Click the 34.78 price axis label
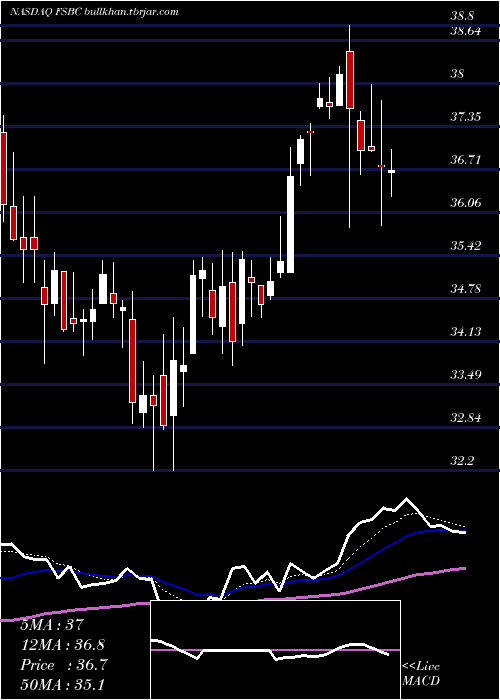This screenshot has height=700, width=500. (465, 289)
